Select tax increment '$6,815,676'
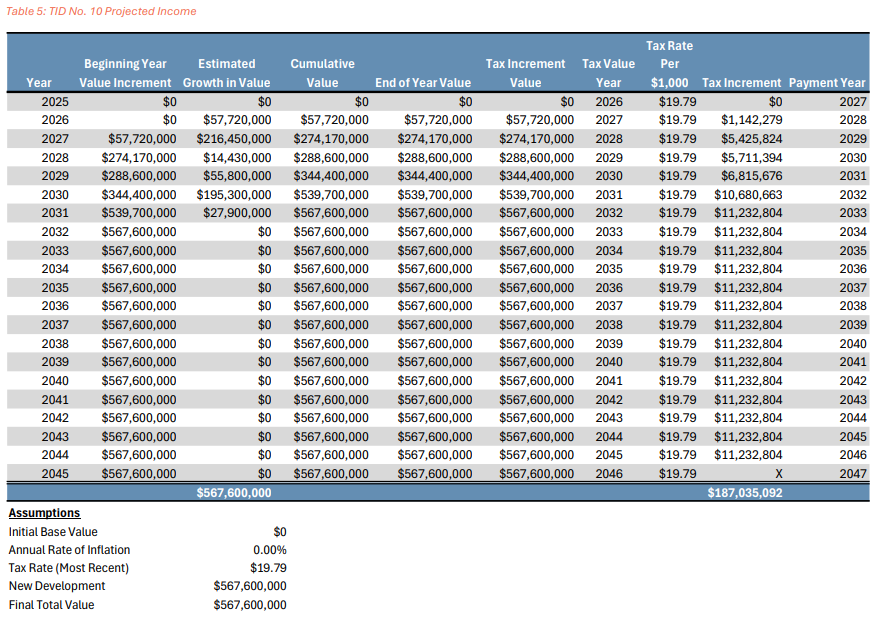Viewport: 883px width, 617px height. [751, 176]
